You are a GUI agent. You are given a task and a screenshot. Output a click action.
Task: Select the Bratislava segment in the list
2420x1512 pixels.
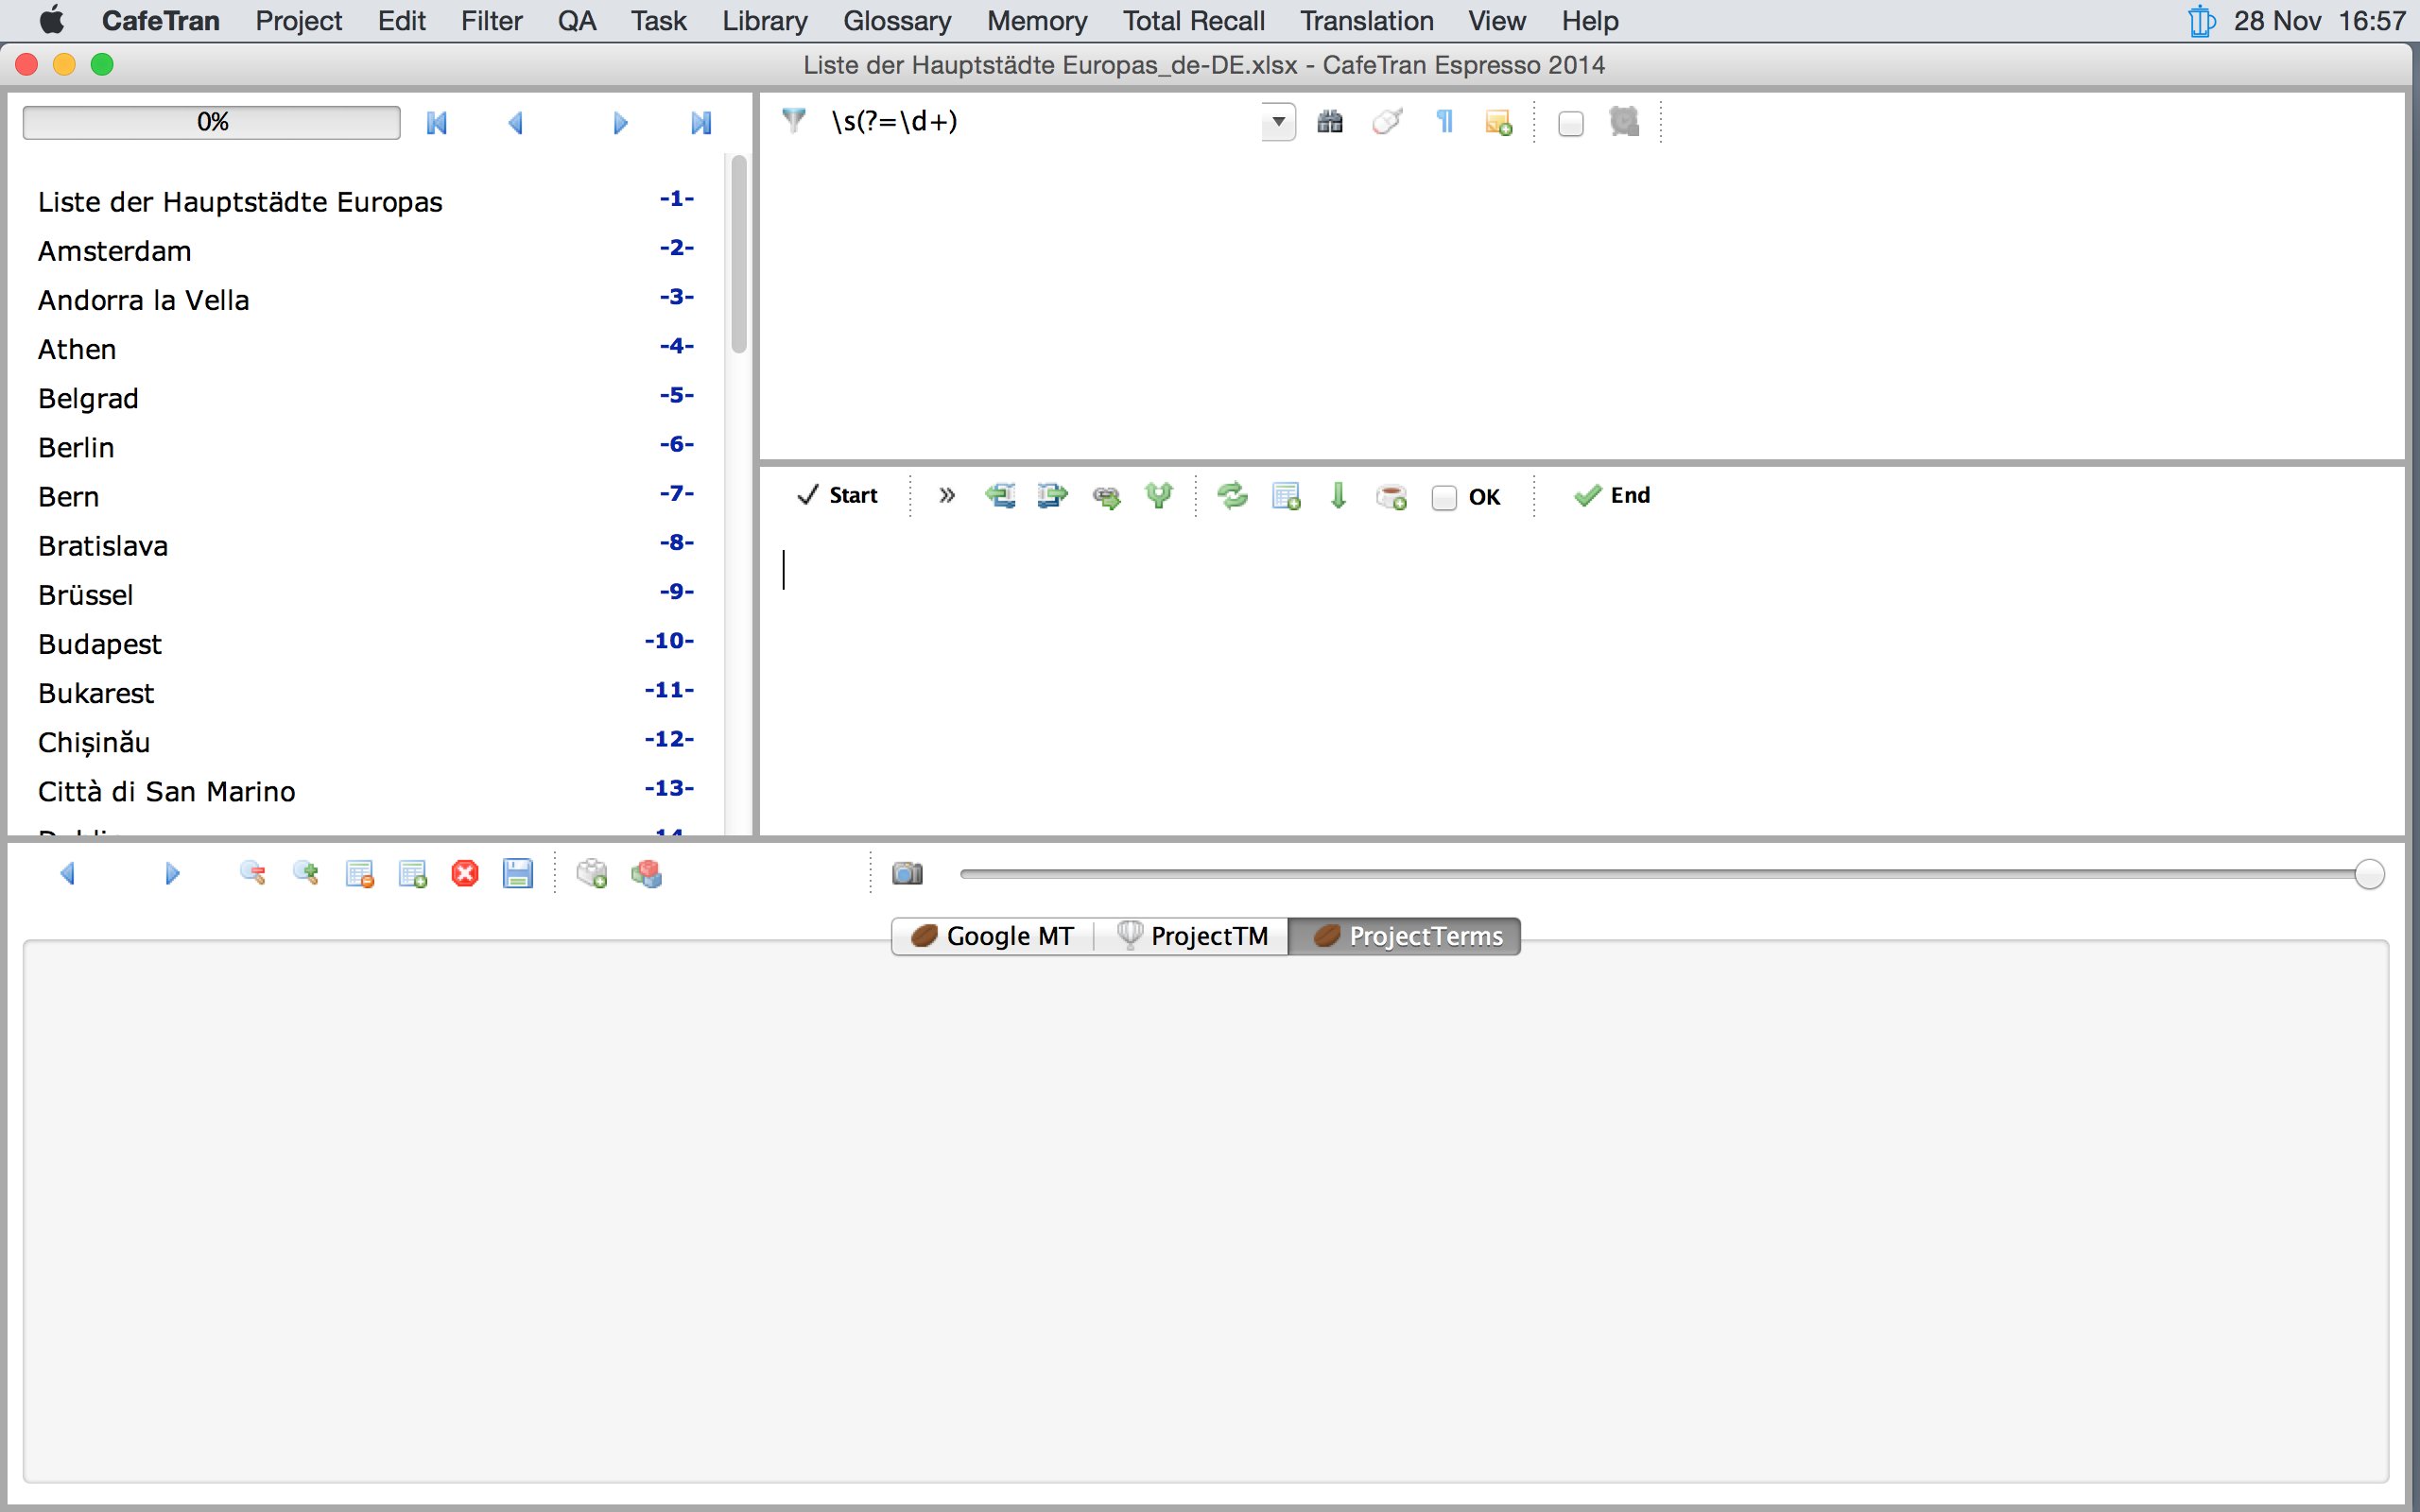[x=103, y=546]
